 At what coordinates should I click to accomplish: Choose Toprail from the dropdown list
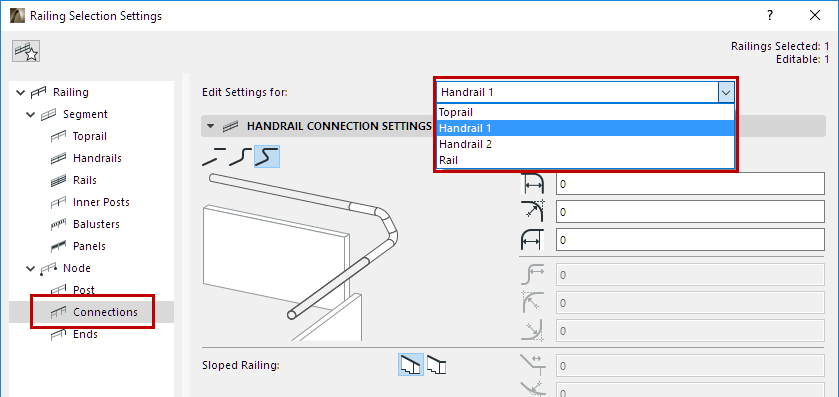(585, 112)
